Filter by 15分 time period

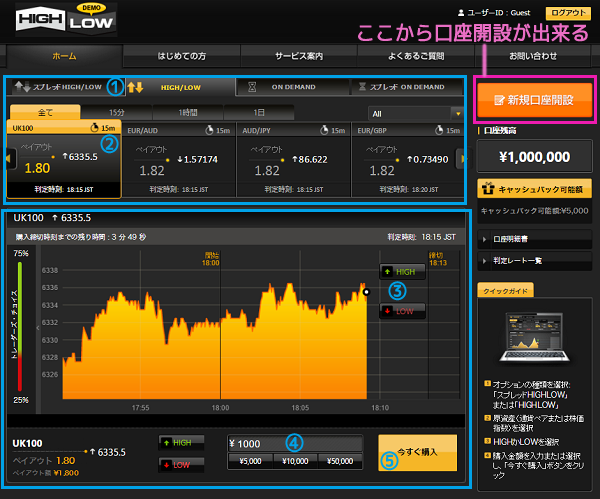[116, 113]
